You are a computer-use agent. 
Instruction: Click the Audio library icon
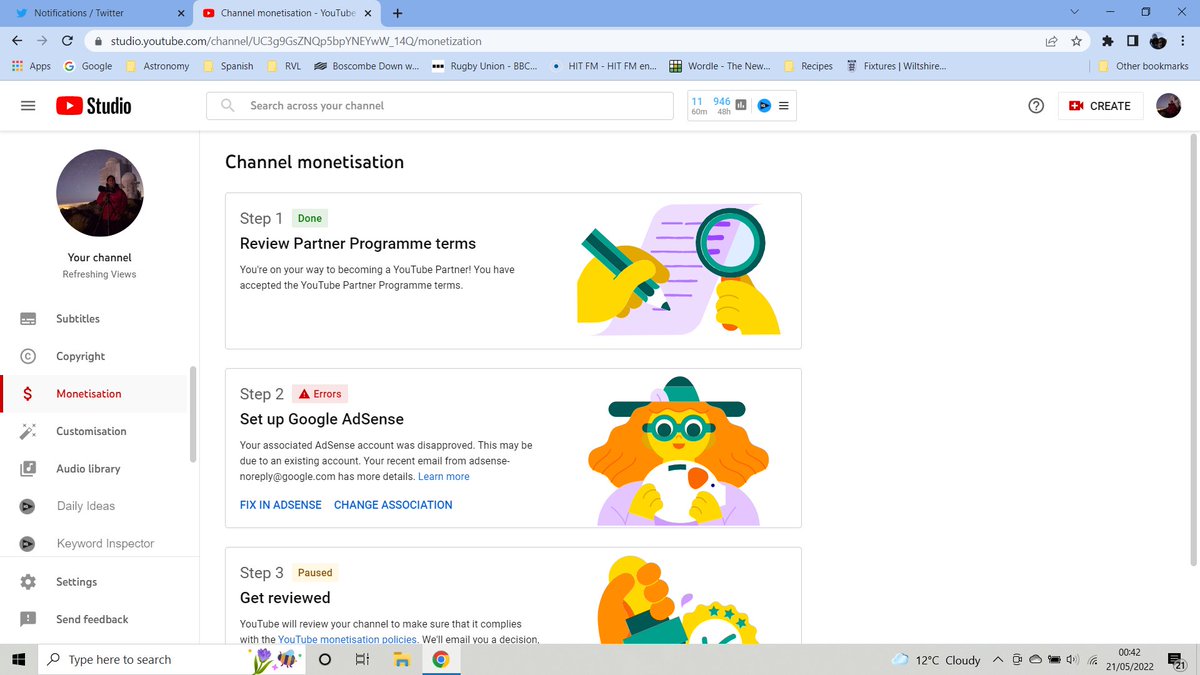pyautogui.click(x=28, y=469)
